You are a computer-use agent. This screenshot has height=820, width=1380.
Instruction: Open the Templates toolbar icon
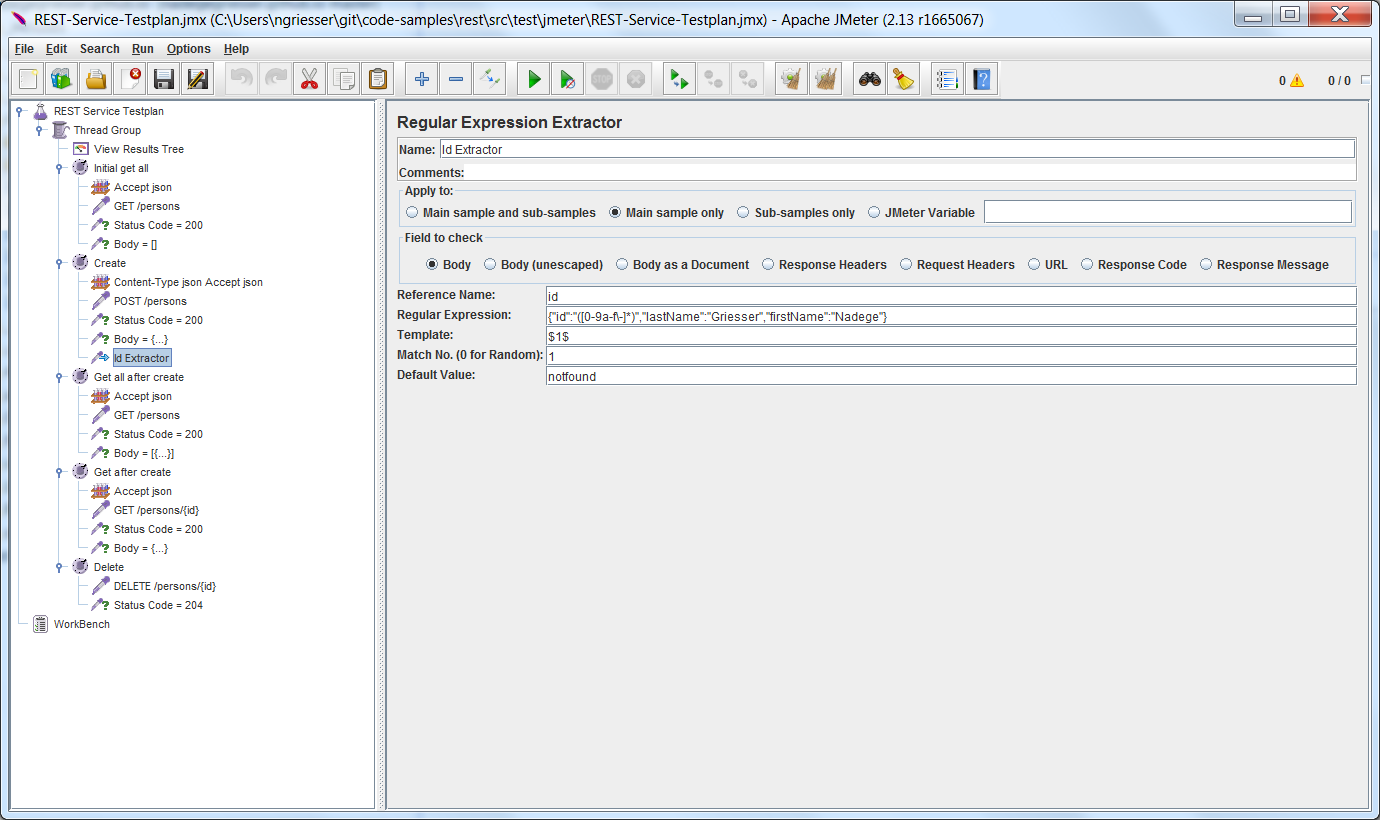coord(62,79)
